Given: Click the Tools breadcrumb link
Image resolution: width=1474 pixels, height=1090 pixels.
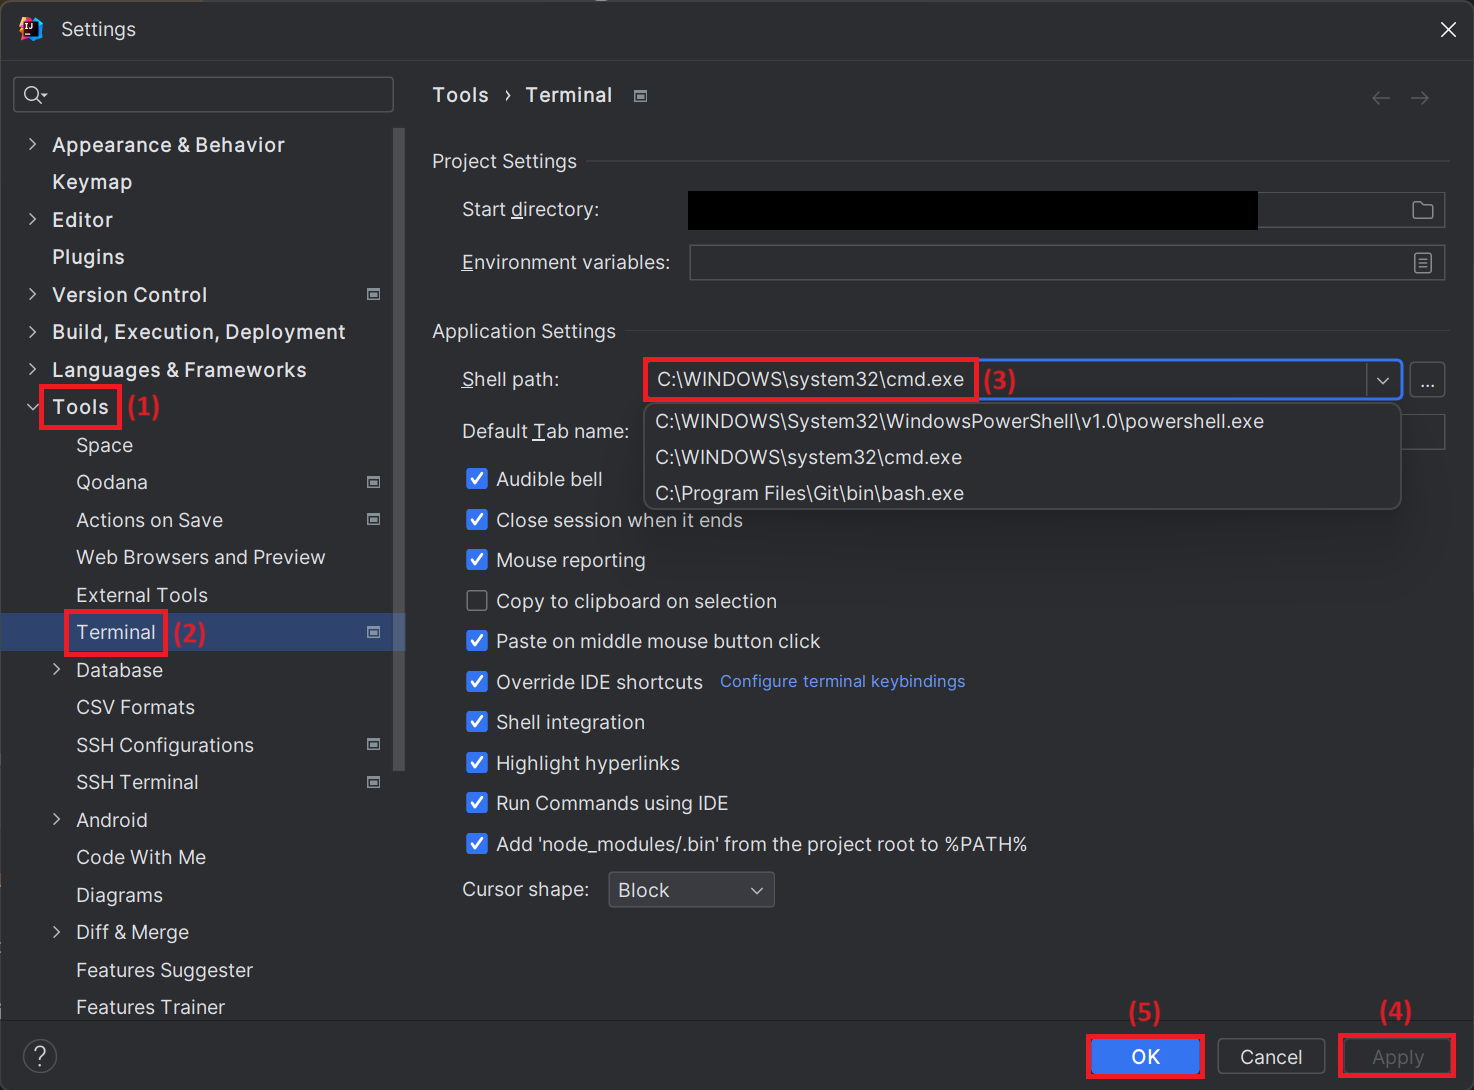Looking at the screenshot, I should 460,95.
